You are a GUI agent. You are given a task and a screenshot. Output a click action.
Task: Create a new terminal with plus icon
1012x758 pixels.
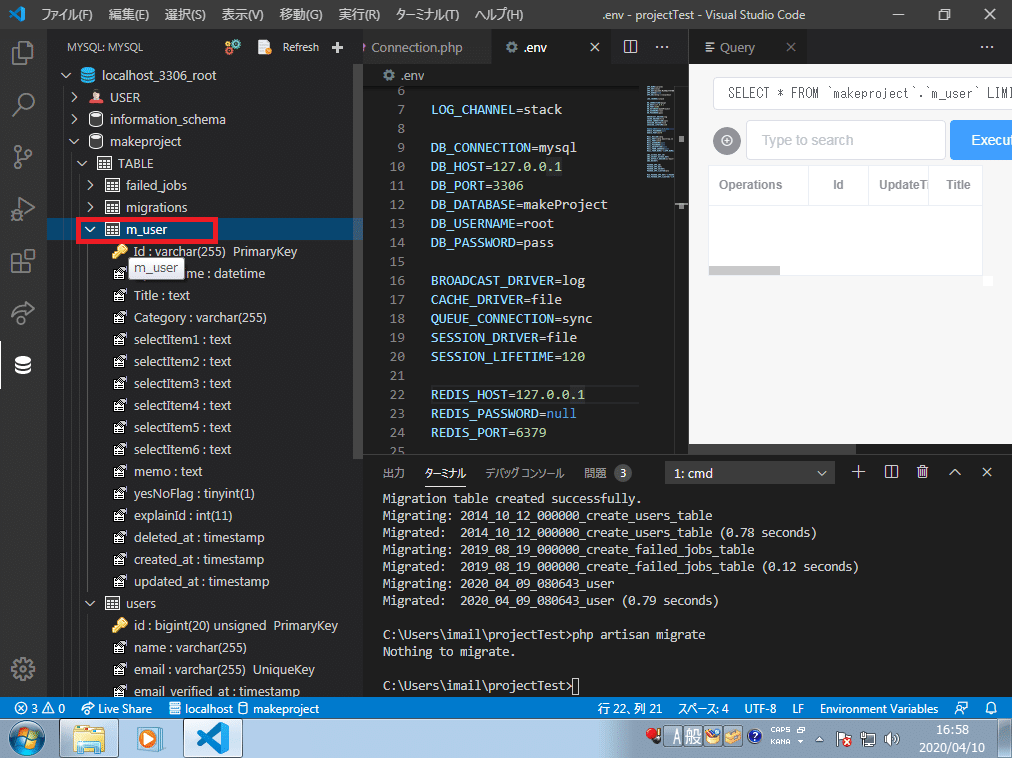(x=858, y=473)
